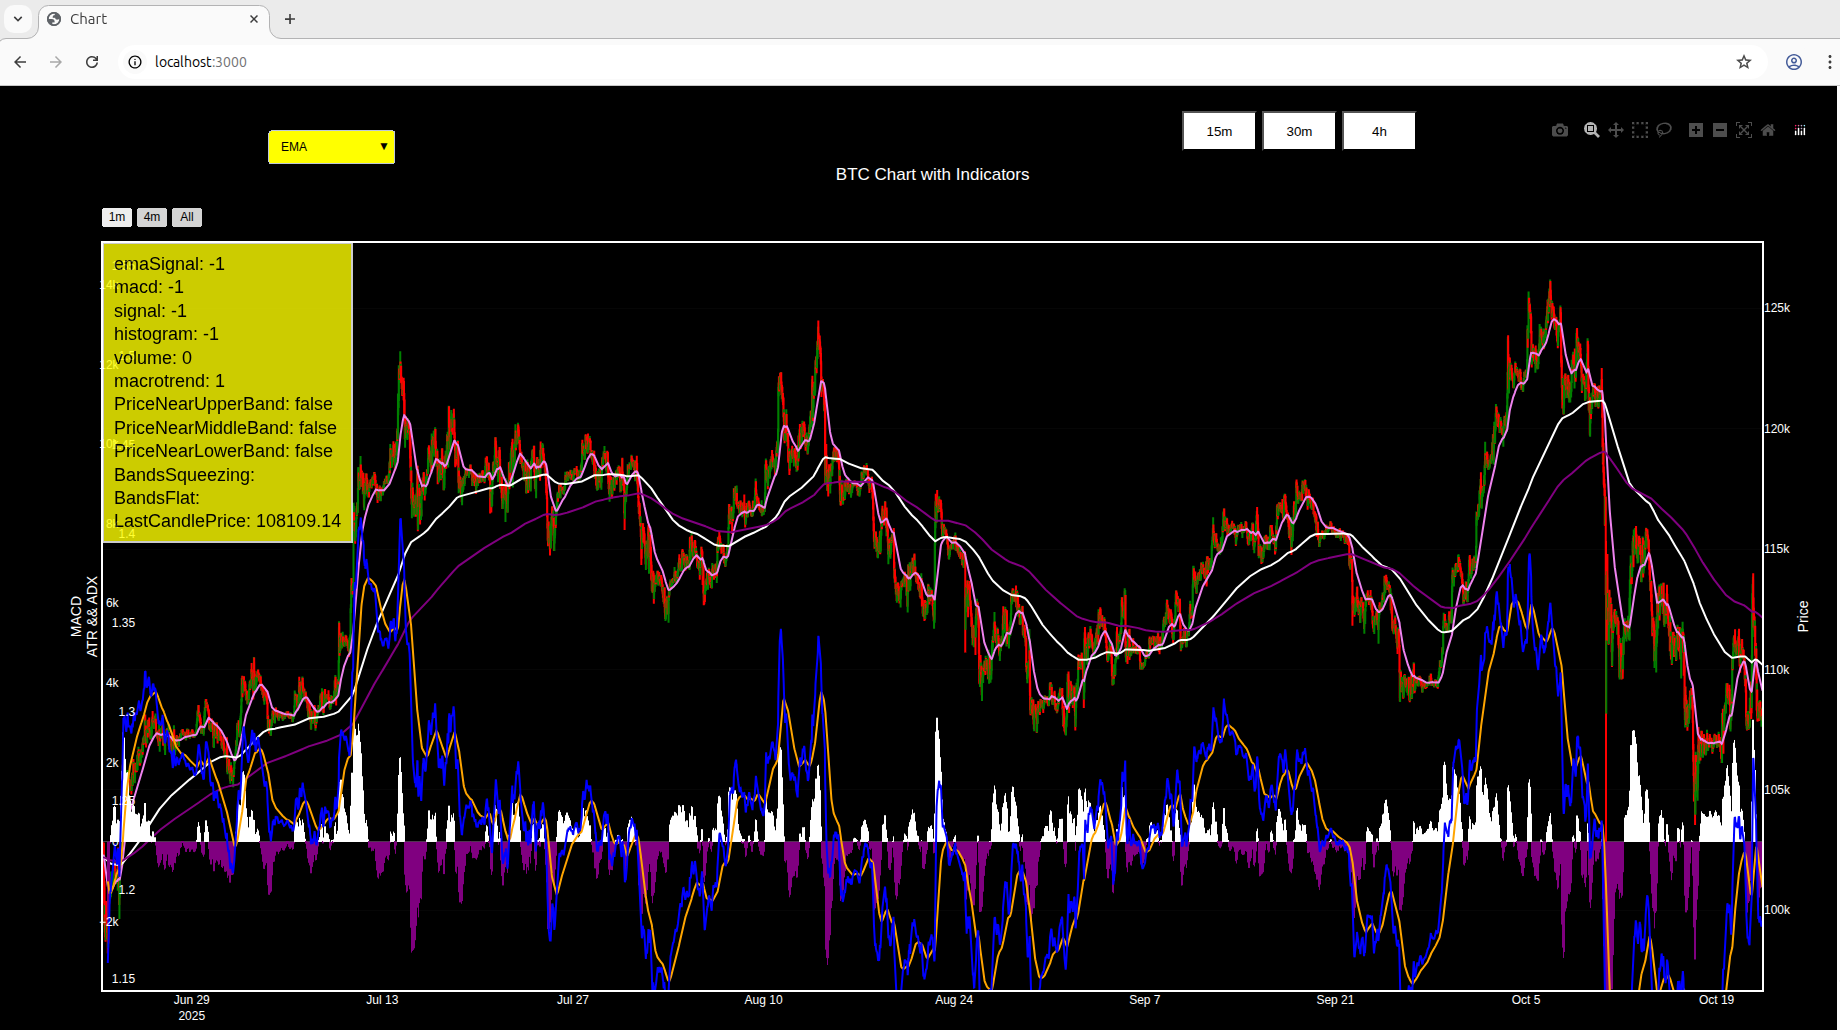Switch to Lasso Select mode
Image resolution: width=1840 pixels, height=1030 pixels.
click(x=1664, y=131)
